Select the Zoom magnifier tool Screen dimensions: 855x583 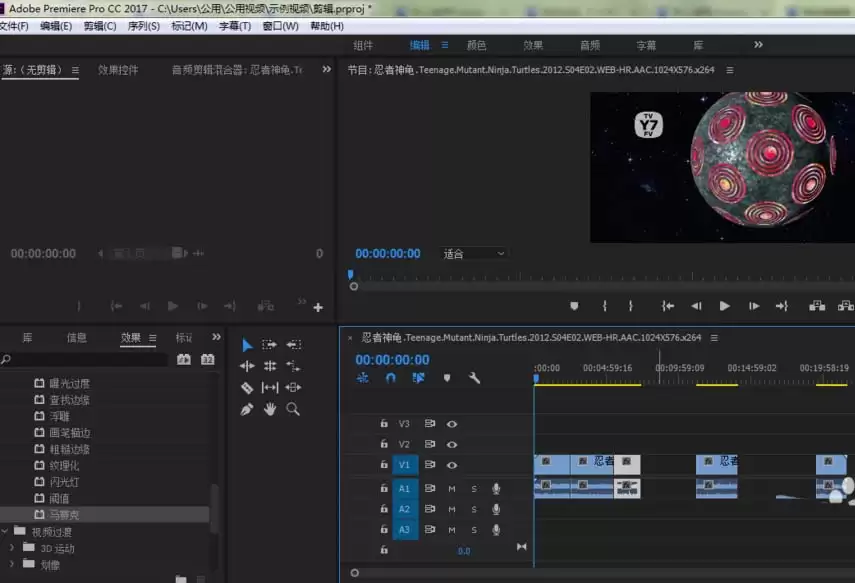pos(293,409)
